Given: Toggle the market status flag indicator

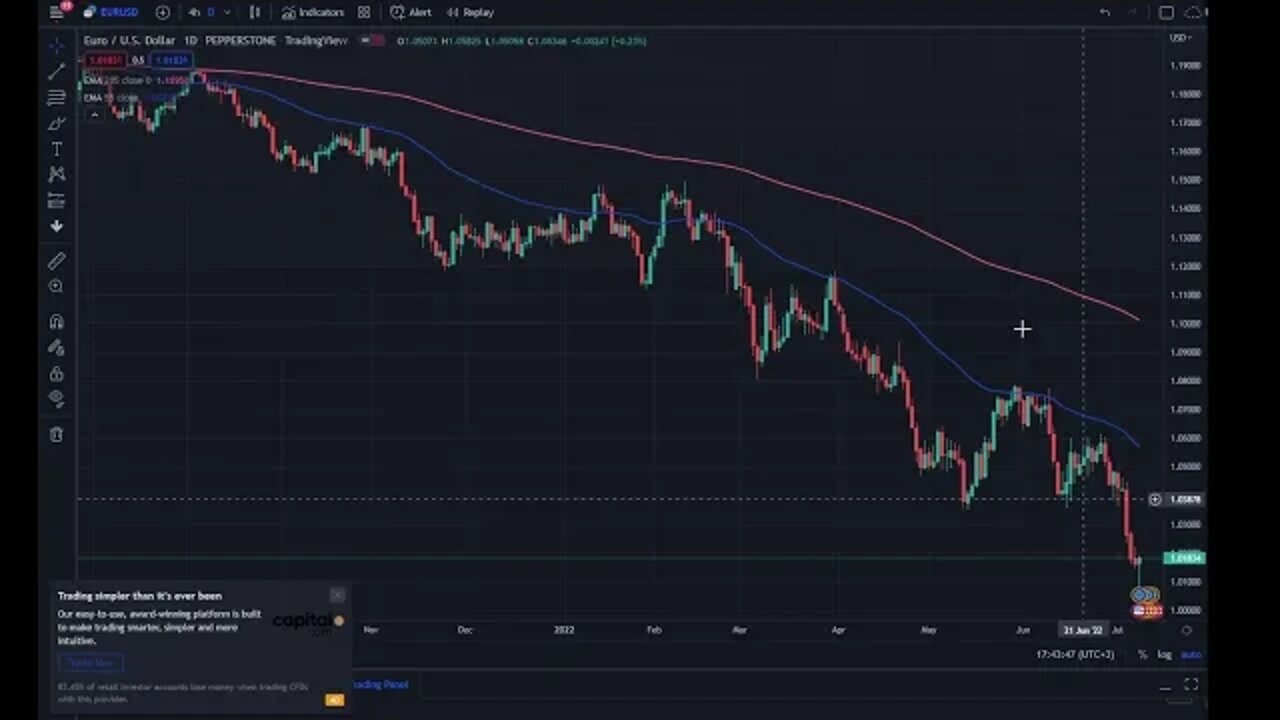Looking at the screenshot, I should 372,41.
